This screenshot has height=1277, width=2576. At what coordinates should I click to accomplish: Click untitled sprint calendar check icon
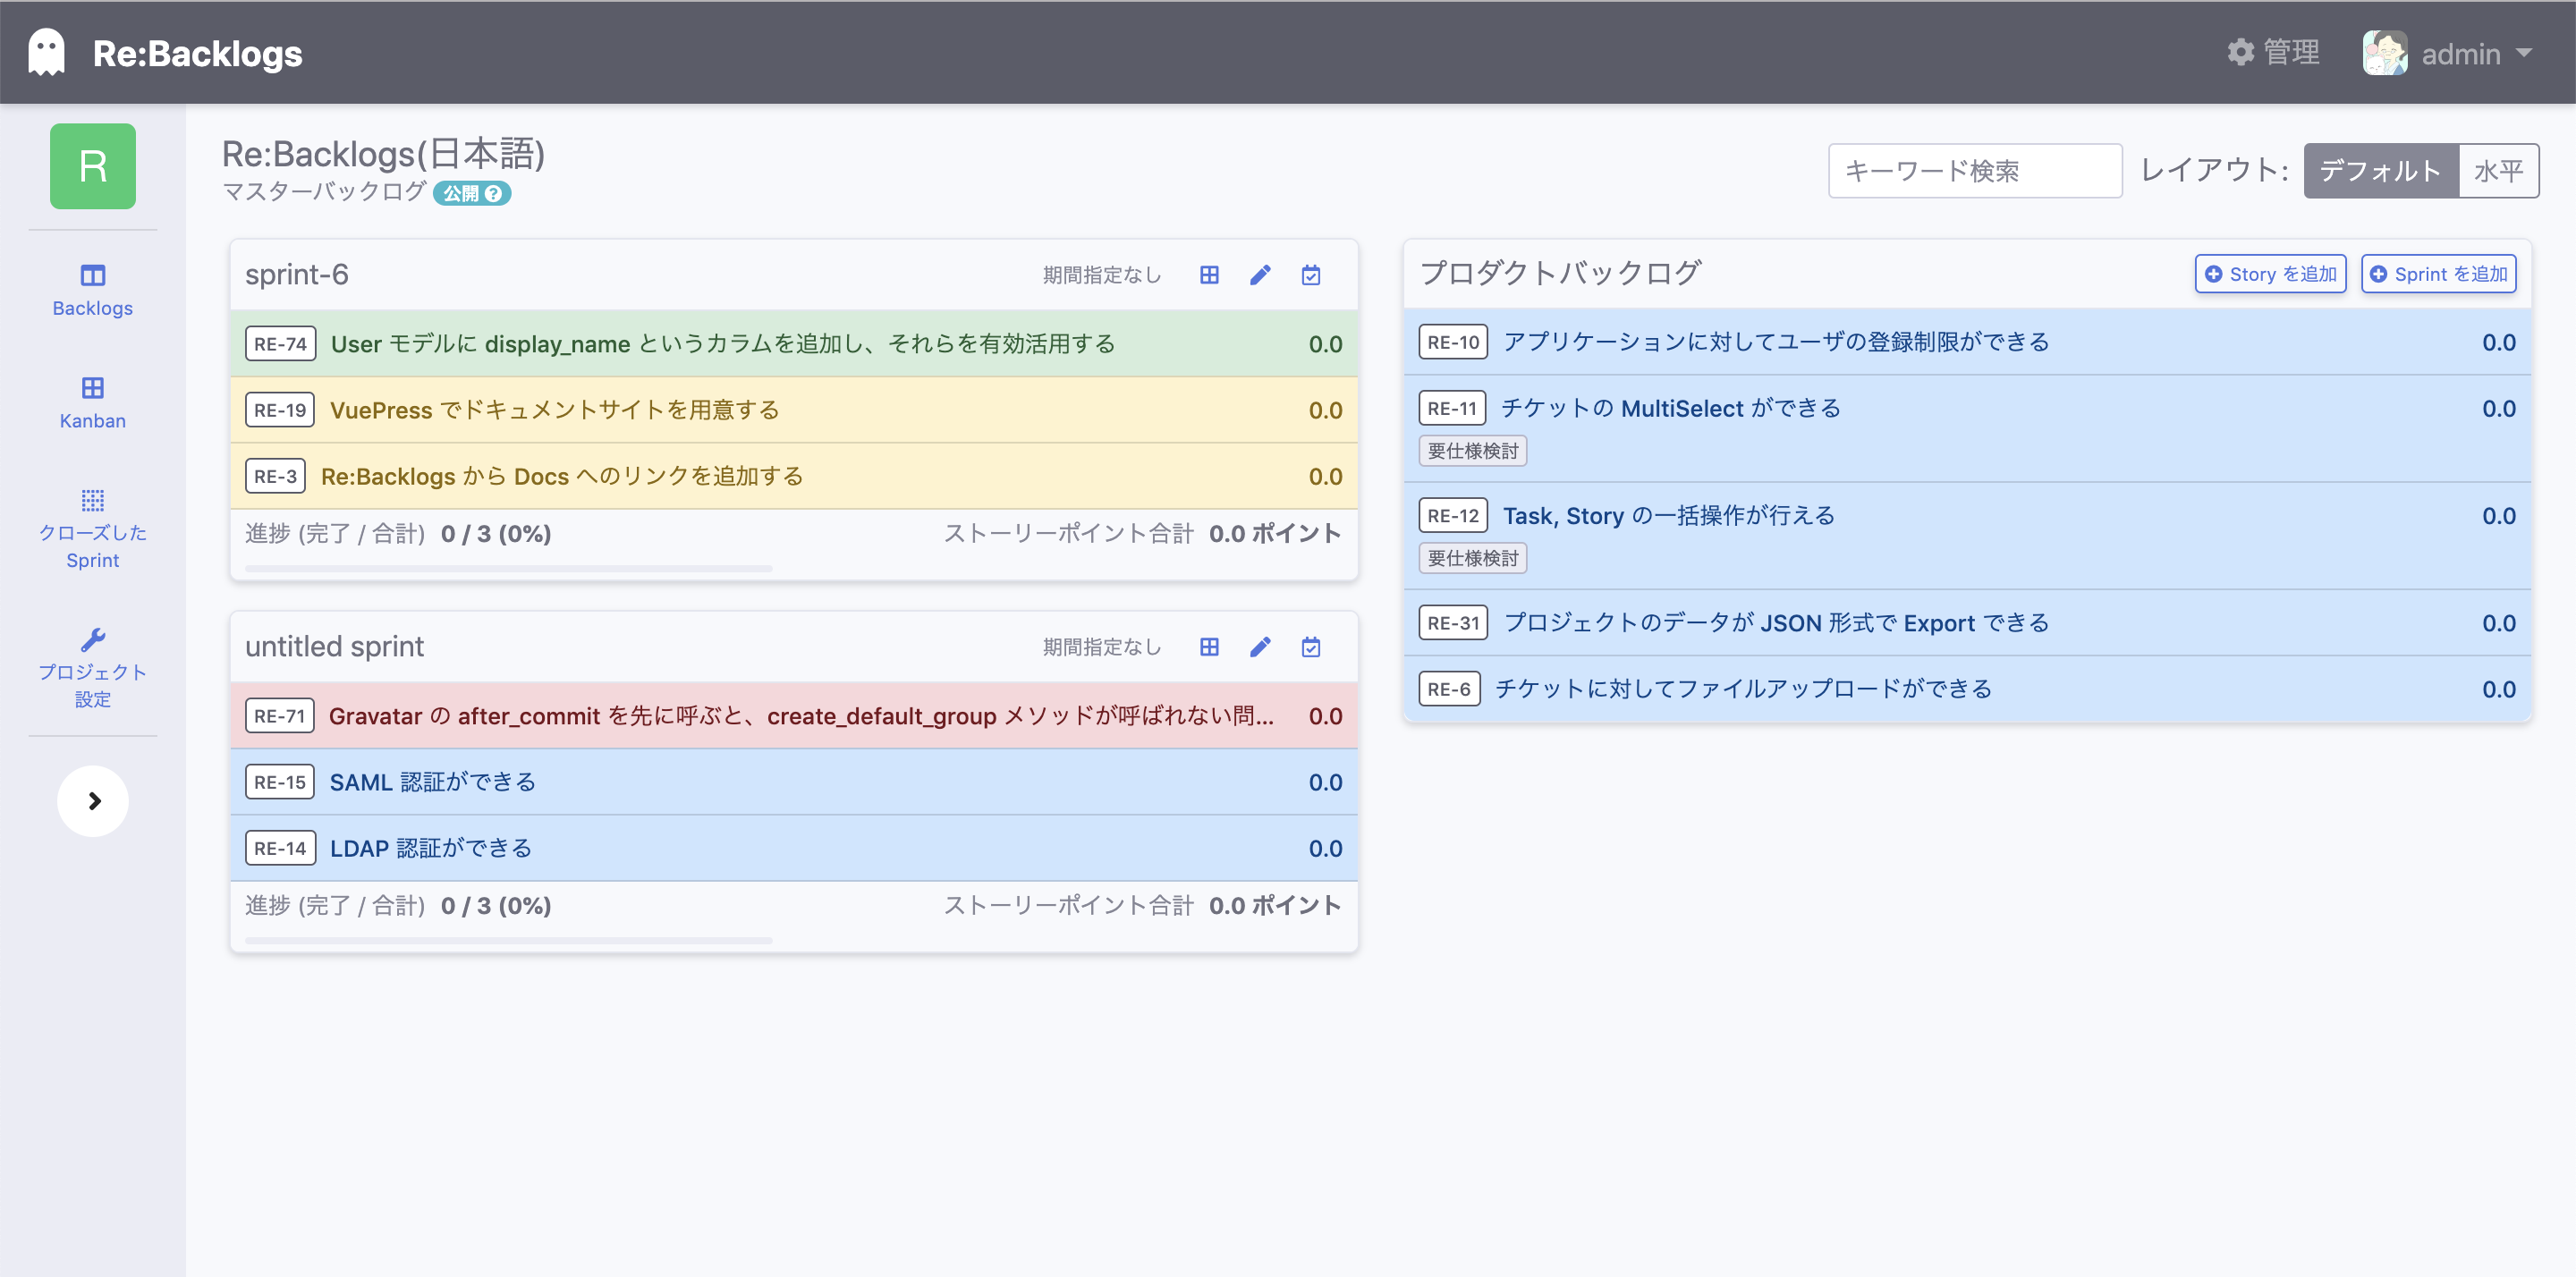(x=1311, y=647)
